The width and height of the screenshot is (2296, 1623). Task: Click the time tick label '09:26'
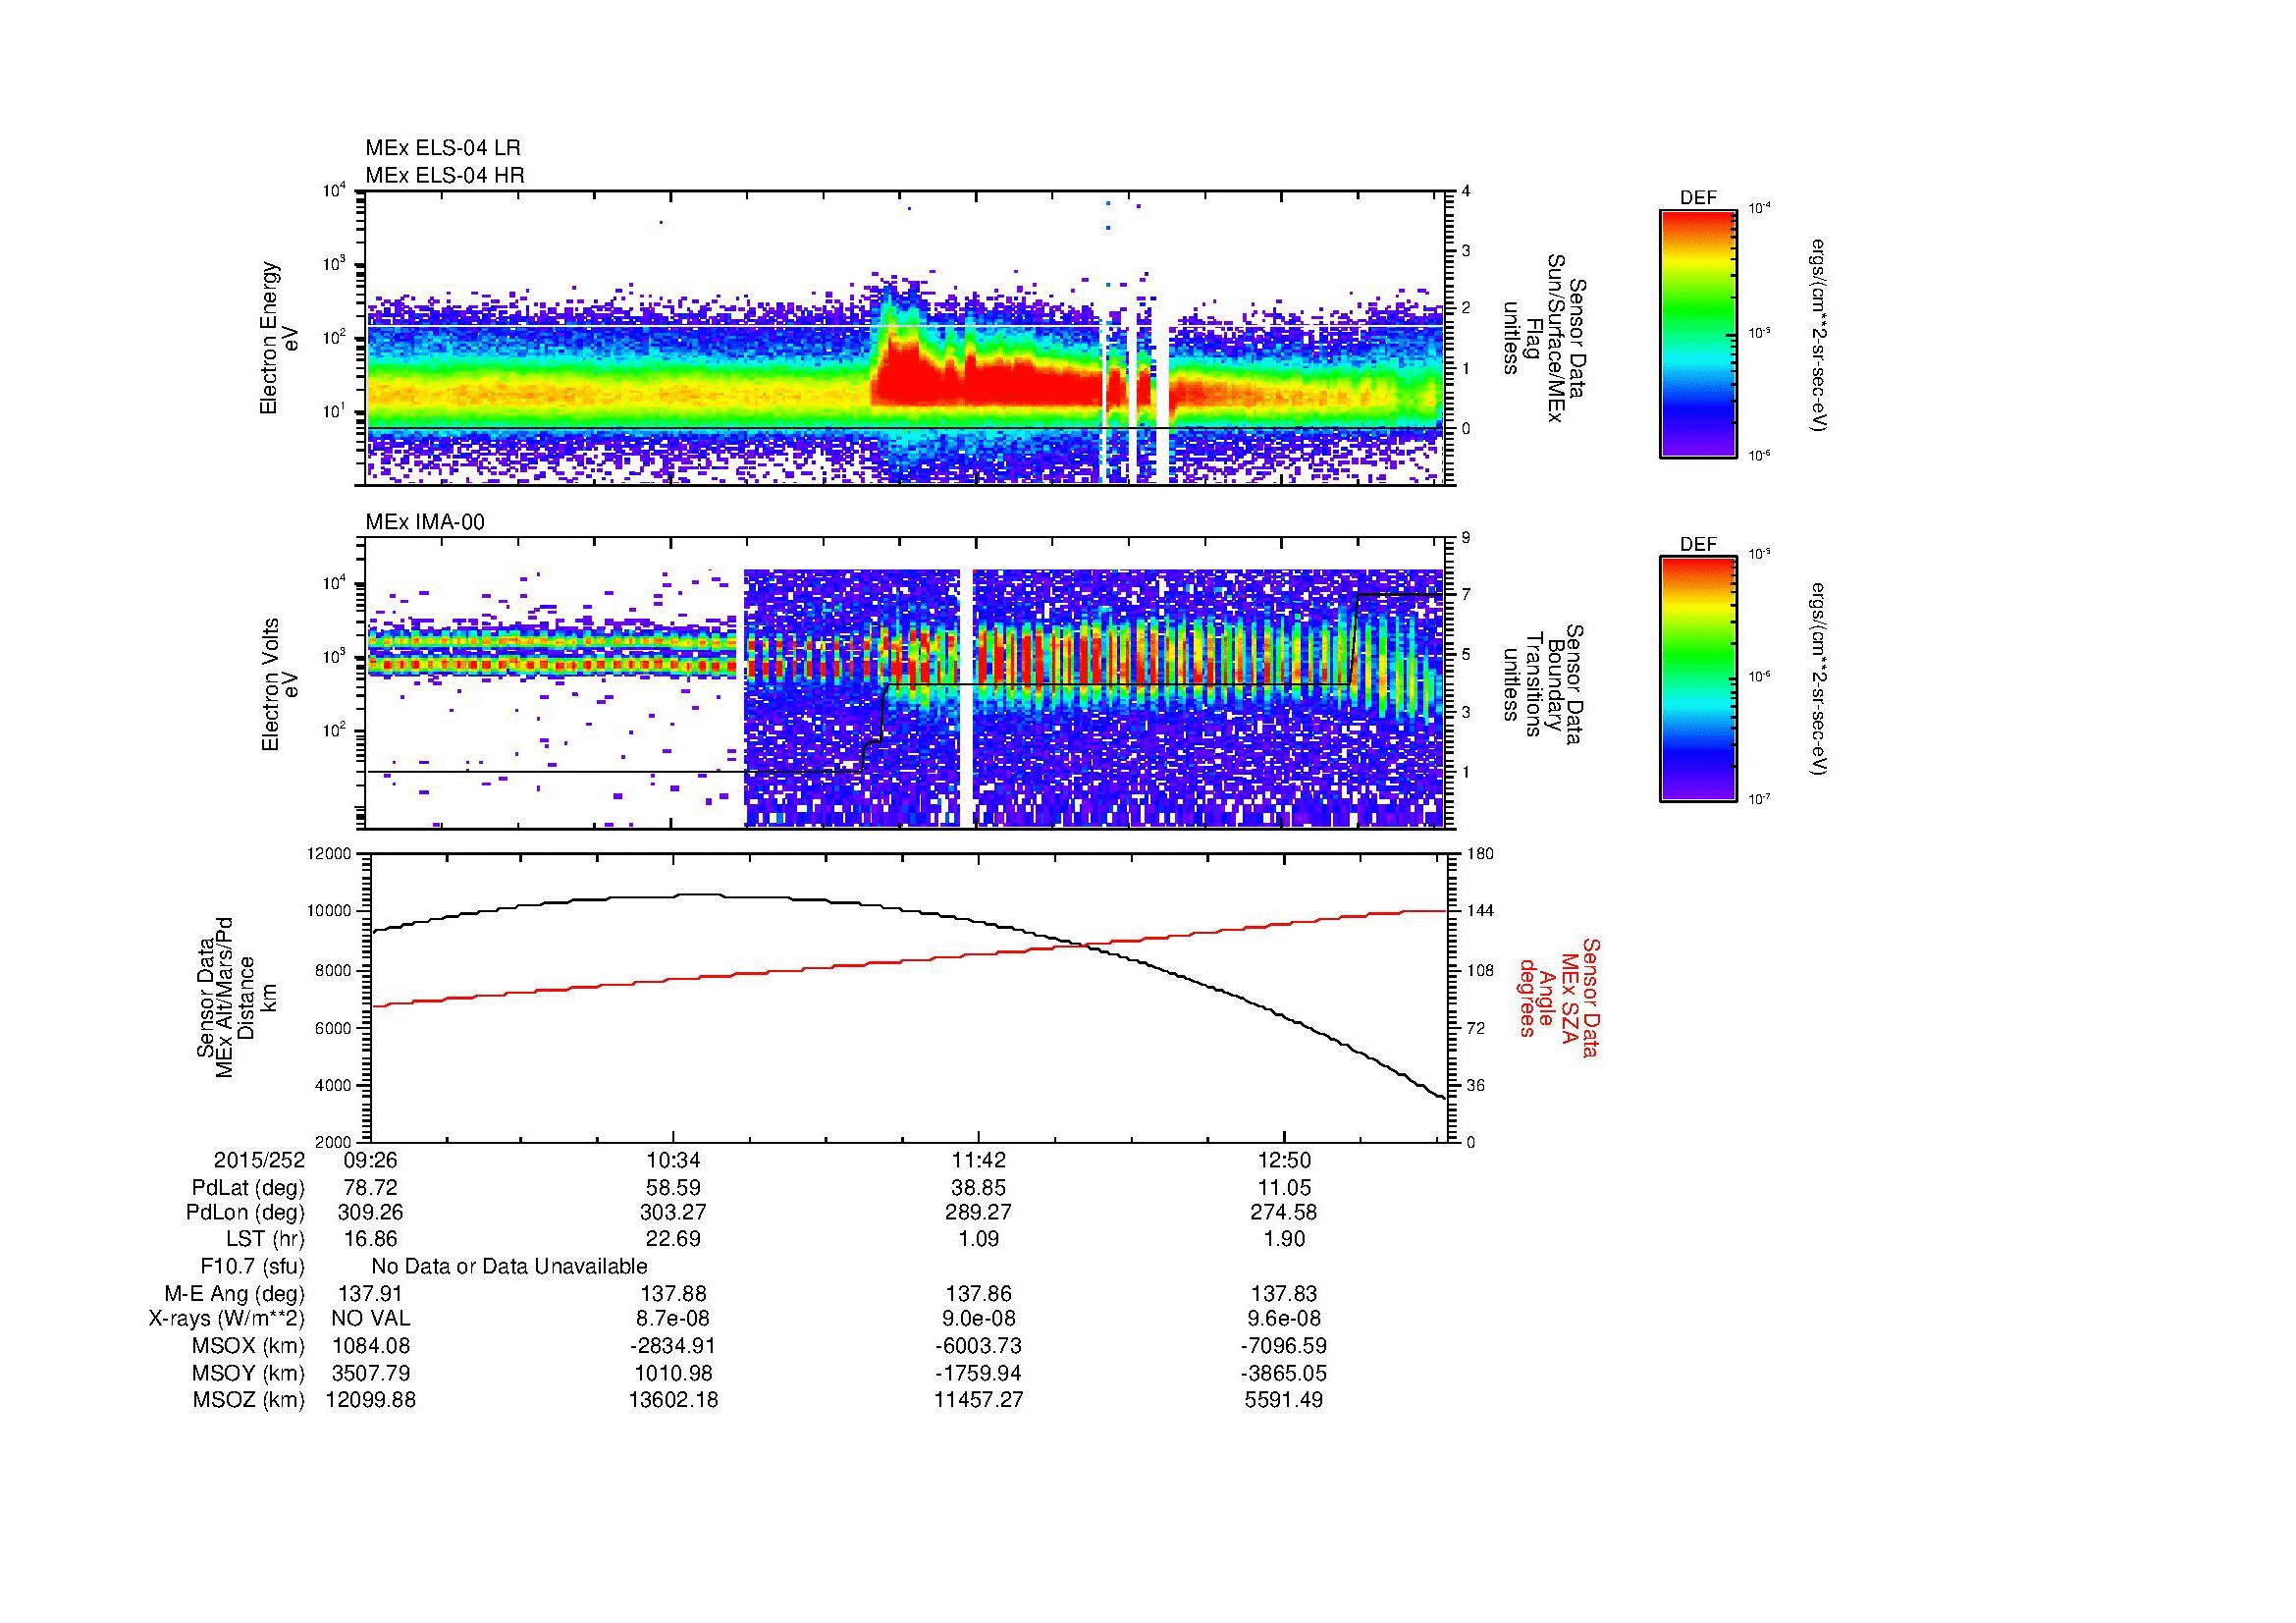pyautogui.click(x=370, y=1161)
